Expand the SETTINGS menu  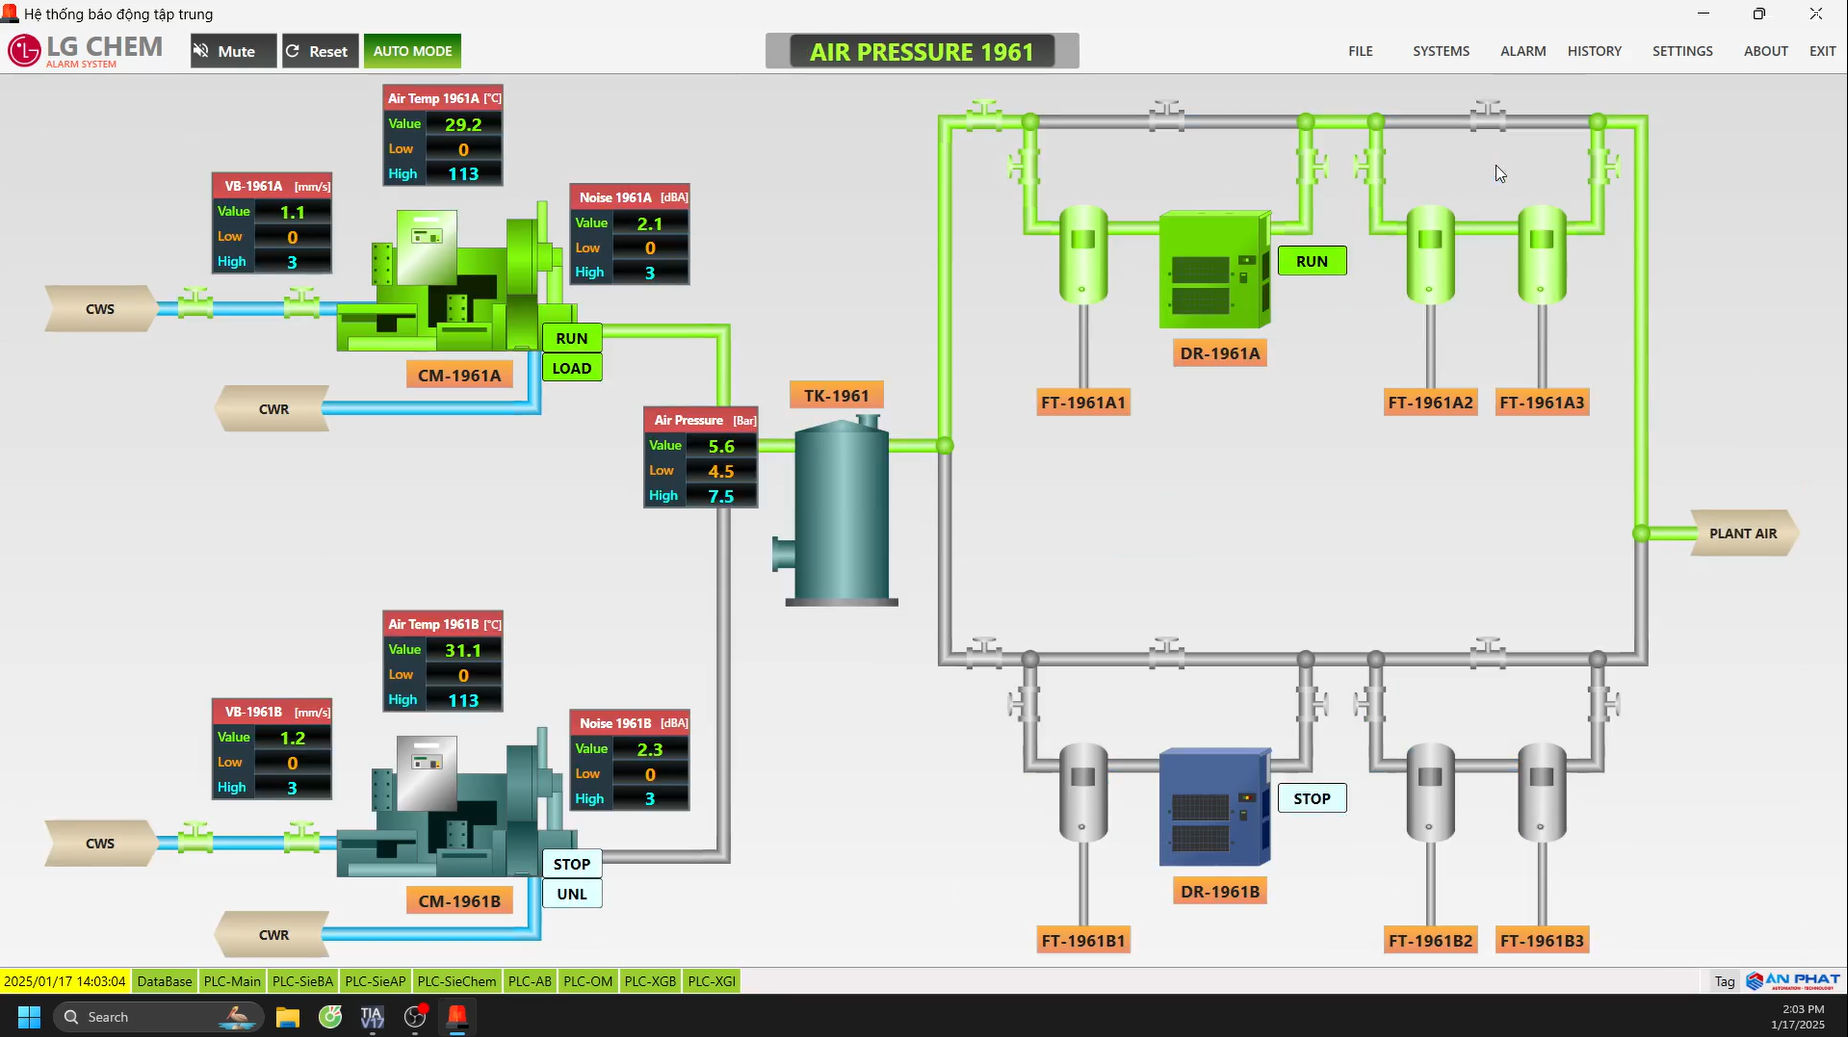tap(1682, 51)
